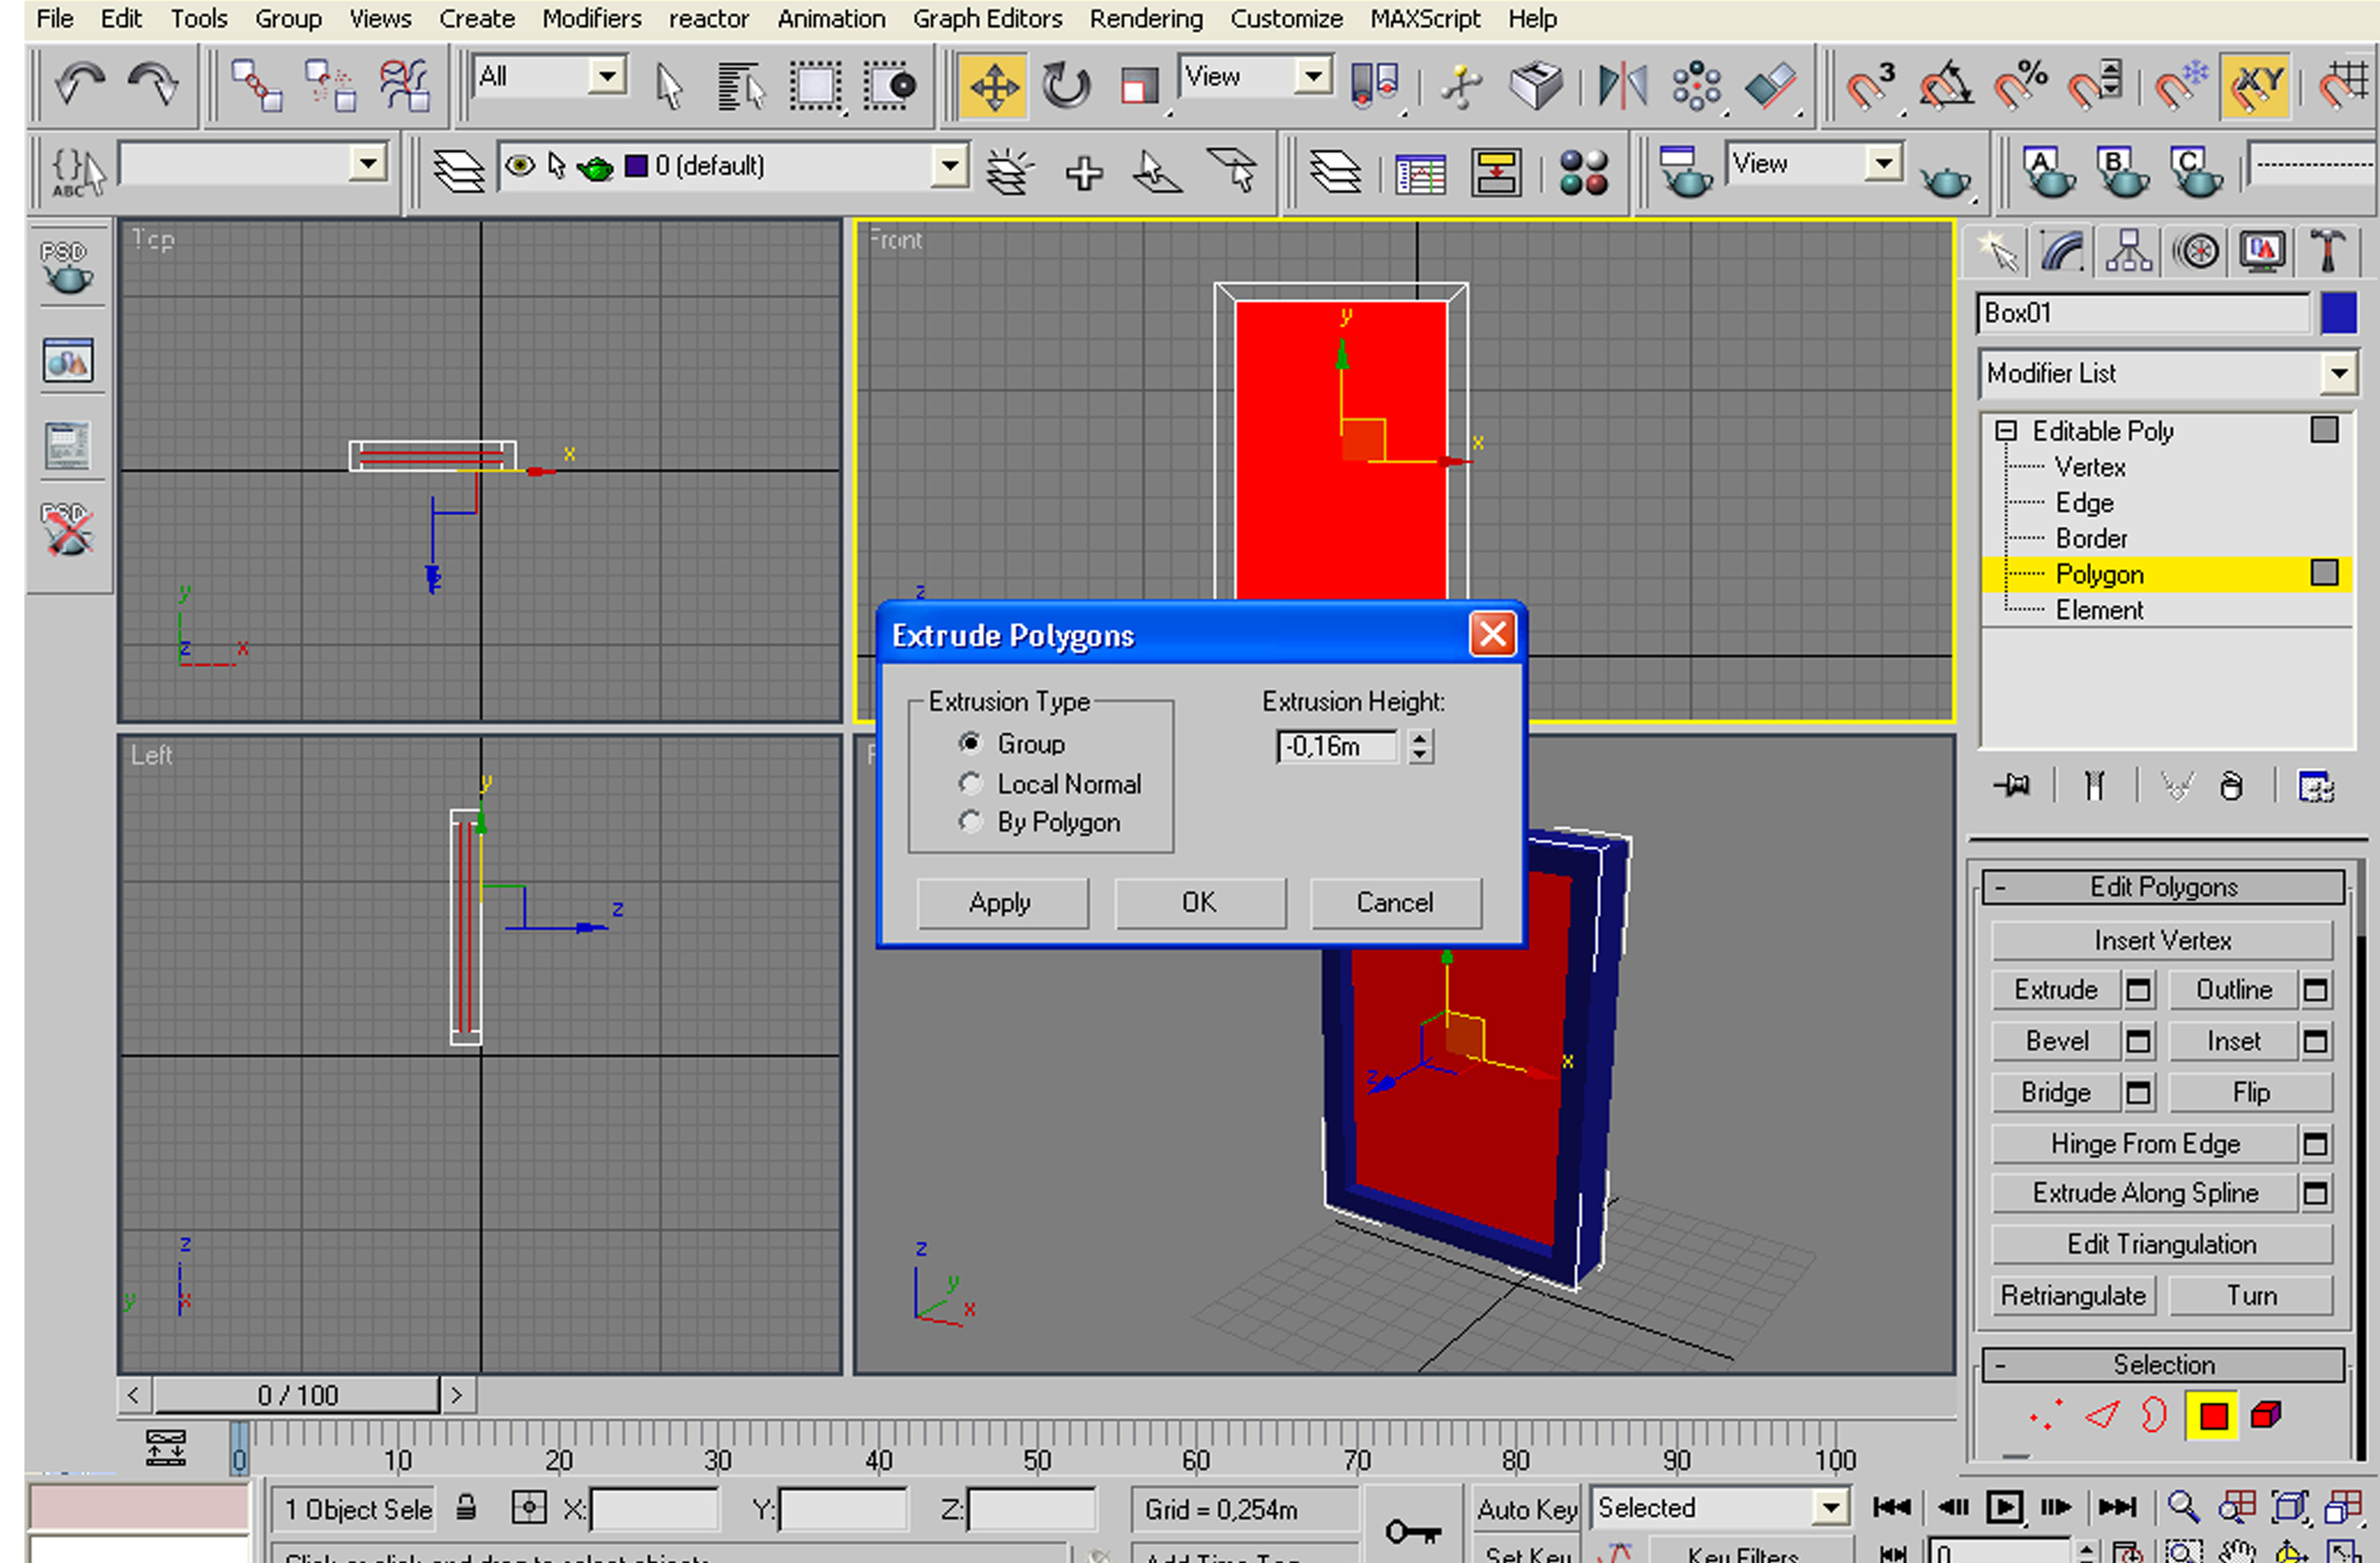The image size is (2380, 1563).
Task: Select the Local Normal extrusion type
Action: click(970, 784)
